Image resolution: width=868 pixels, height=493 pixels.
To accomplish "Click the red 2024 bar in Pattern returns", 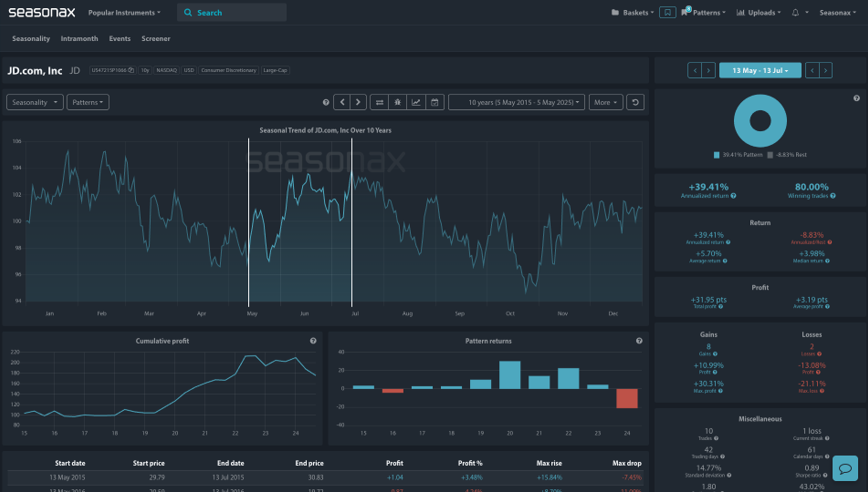I will pos(627,398).
